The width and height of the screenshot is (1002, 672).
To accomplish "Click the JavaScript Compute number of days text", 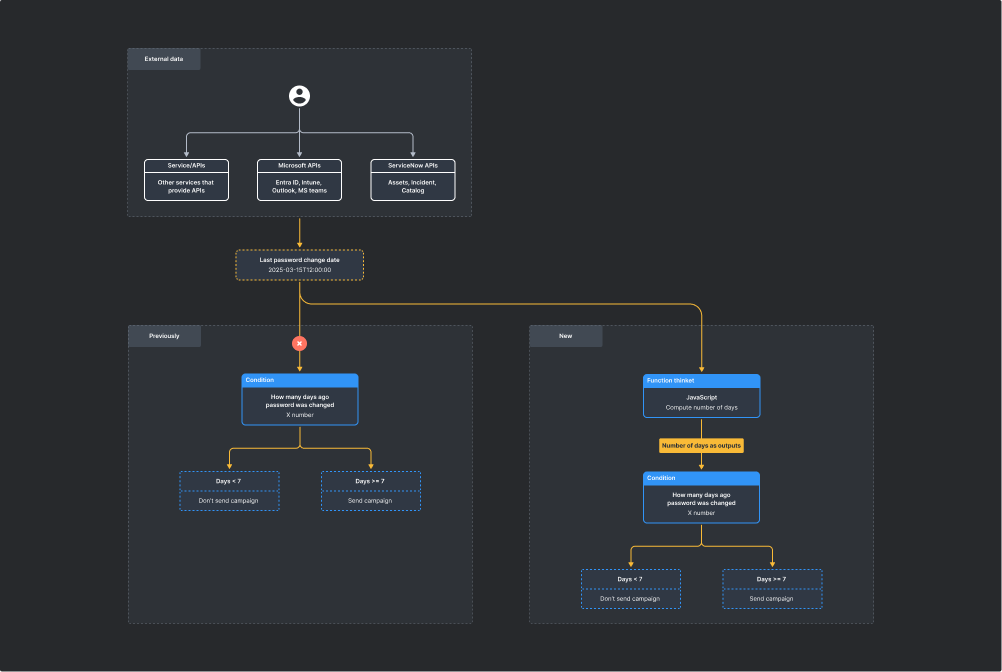I will pyautogui.click(x=701, y=402).
